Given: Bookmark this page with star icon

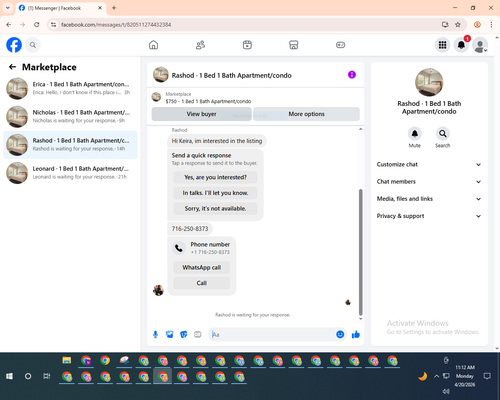Looking at the screenshot, I should coord(458,25).
